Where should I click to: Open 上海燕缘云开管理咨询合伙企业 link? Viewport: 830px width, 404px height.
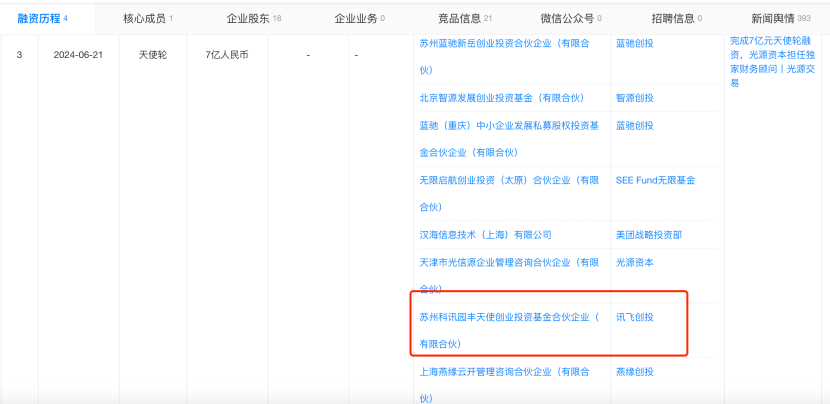504,385
